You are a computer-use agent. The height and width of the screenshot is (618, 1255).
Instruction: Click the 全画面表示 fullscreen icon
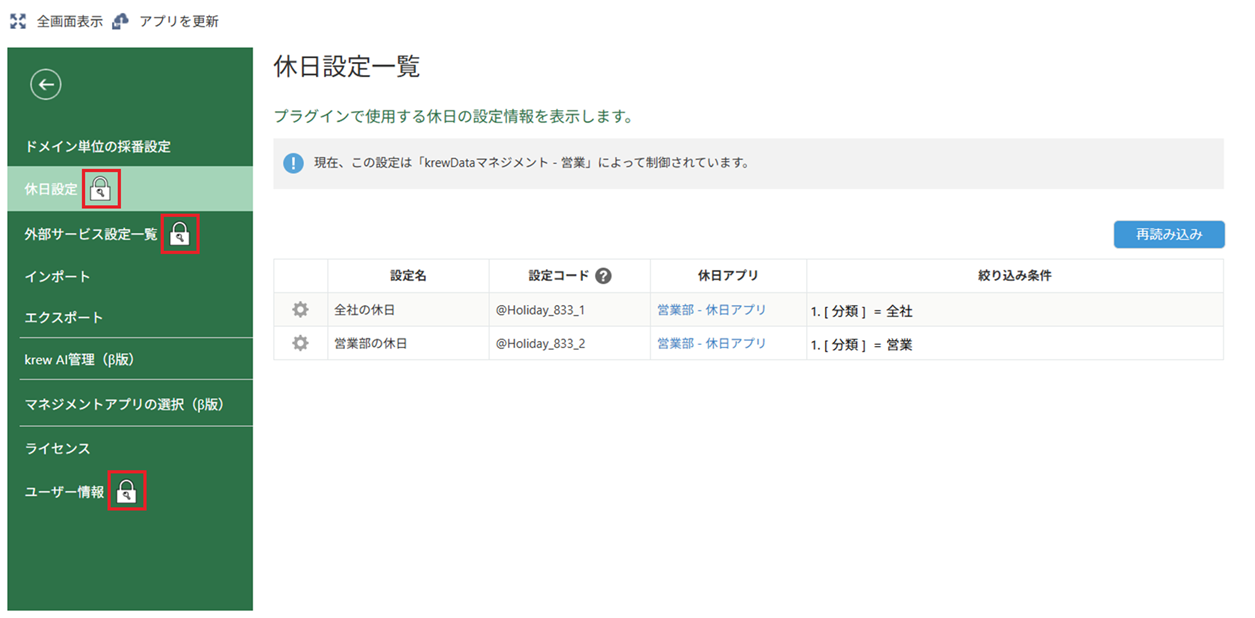(x=18, y=21)
